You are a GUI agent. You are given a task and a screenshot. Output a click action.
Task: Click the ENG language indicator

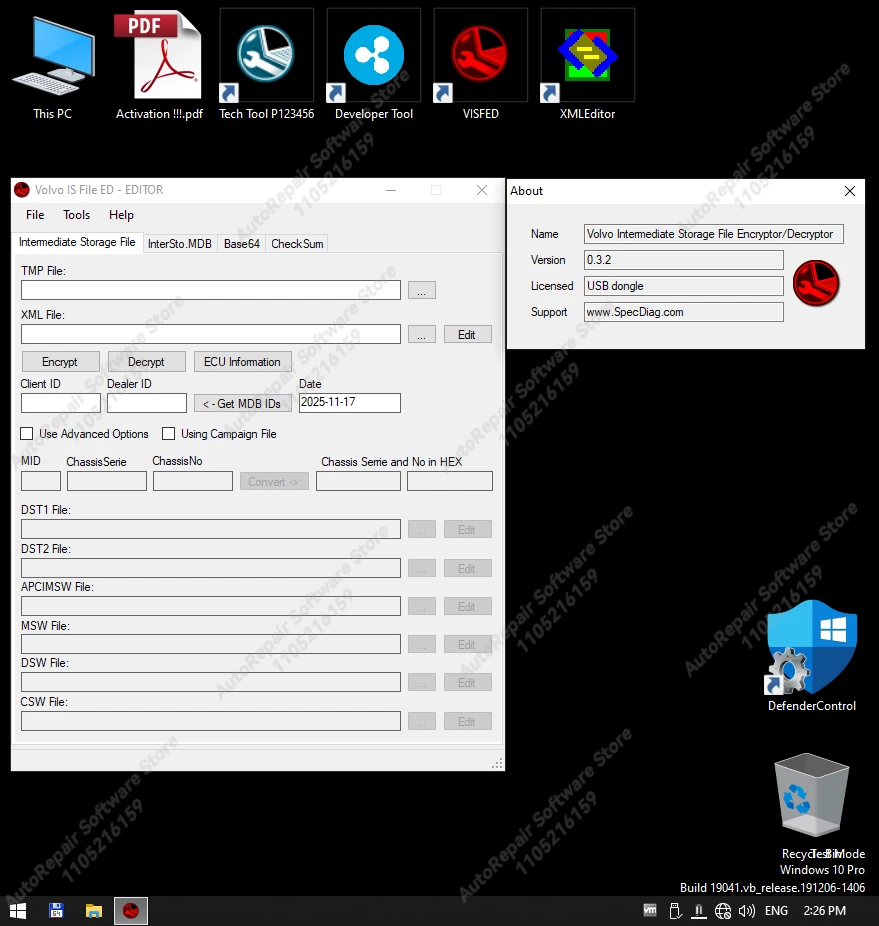click(x=776, y=911)
